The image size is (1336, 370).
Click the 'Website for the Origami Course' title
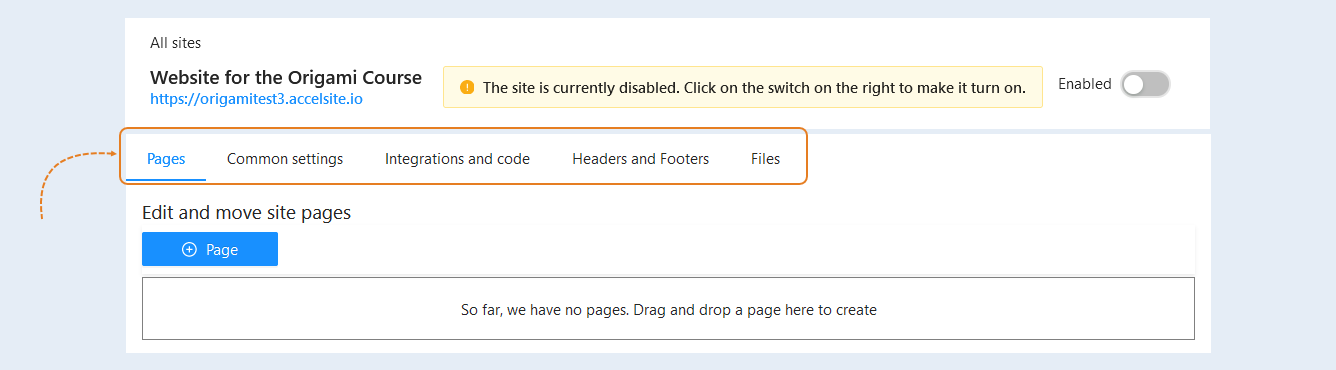coord(286,77)
